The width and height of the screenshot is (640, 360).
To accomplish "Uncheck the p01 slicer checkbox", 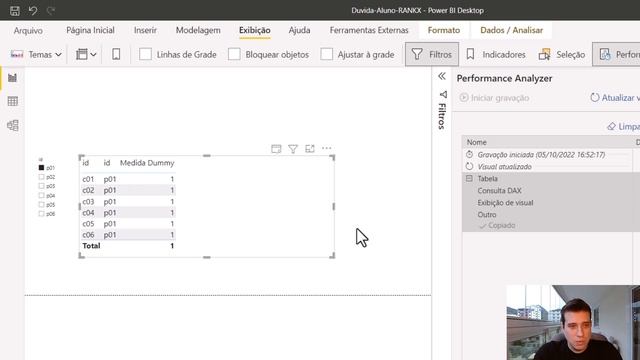I will click(x=41, y=168).
